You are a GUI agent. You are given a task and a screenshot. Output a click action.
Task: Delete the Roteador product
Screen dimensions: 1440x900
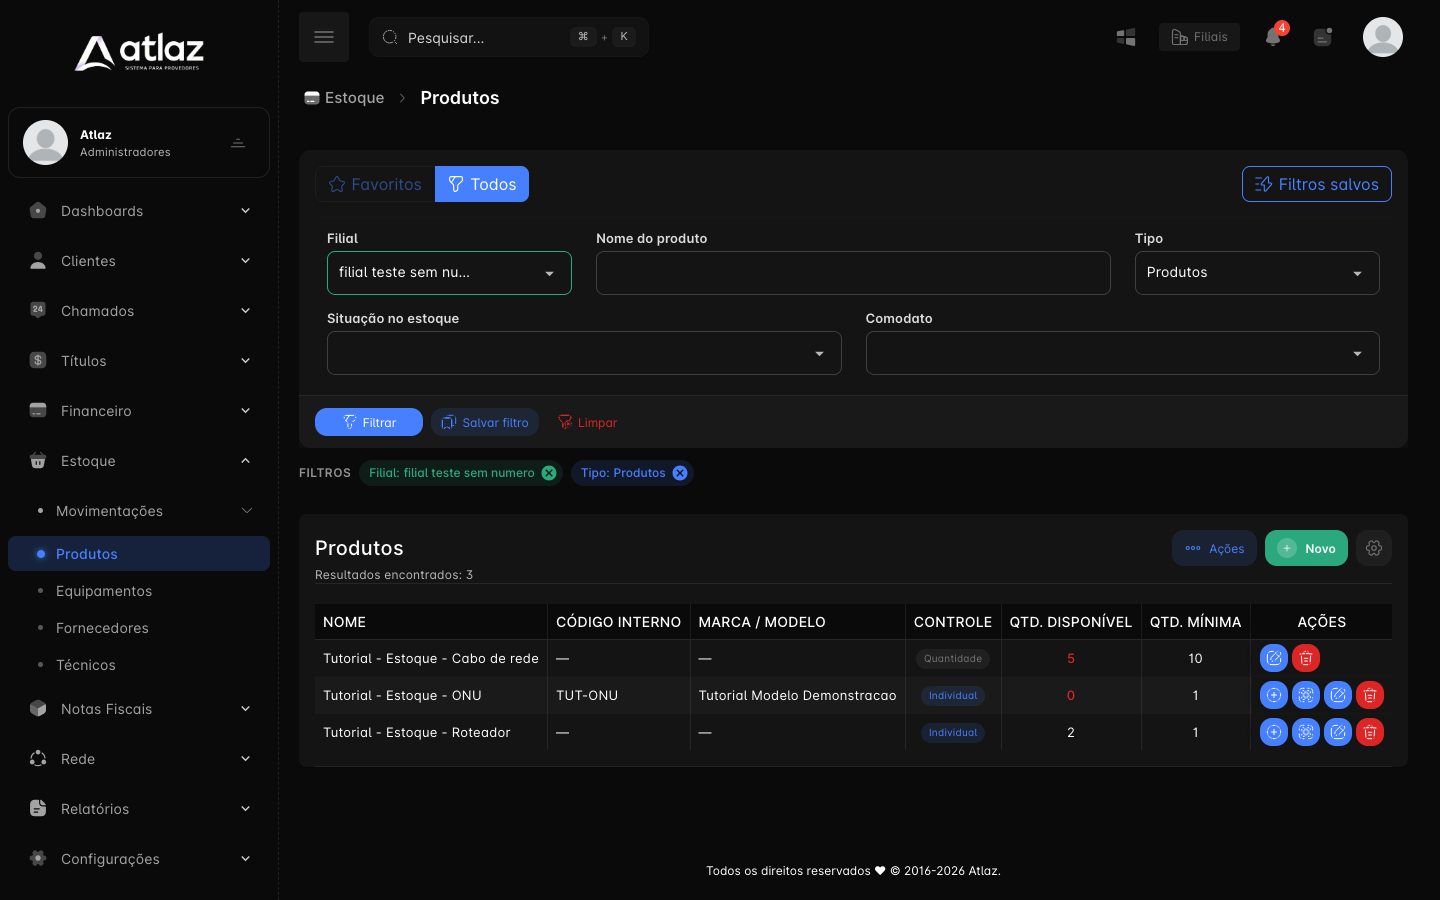pos(1370,732)
